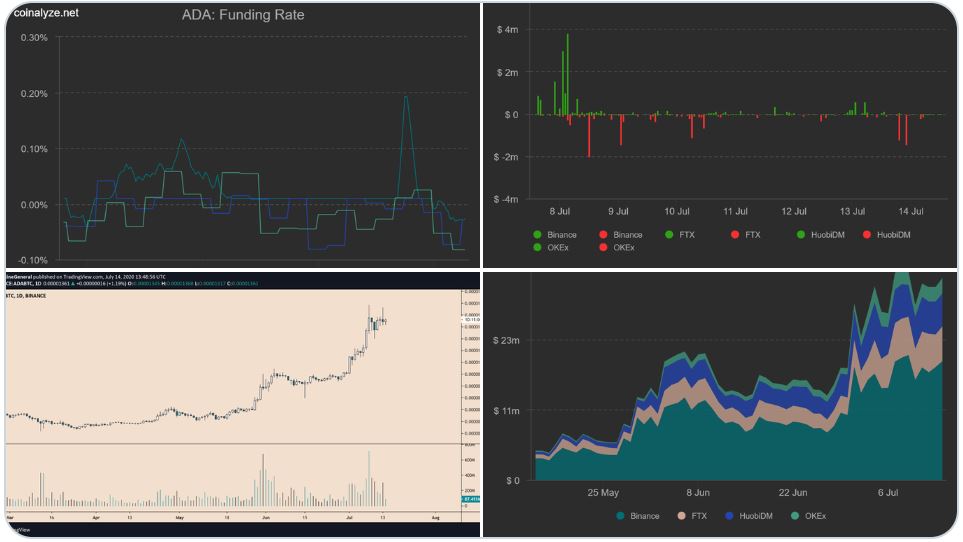Click the tallest volume bar in July
Image resolution: width=963 pixels, height=542 pixels.
click(369, 479)
